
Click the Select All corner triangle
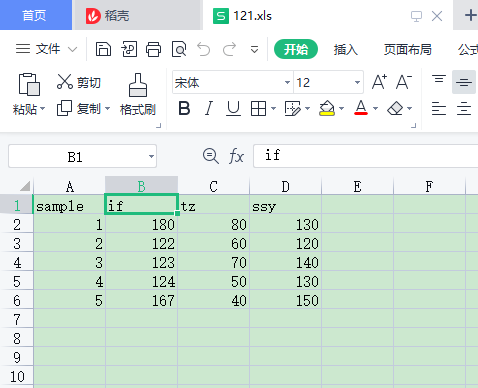[x=25, y=186]
